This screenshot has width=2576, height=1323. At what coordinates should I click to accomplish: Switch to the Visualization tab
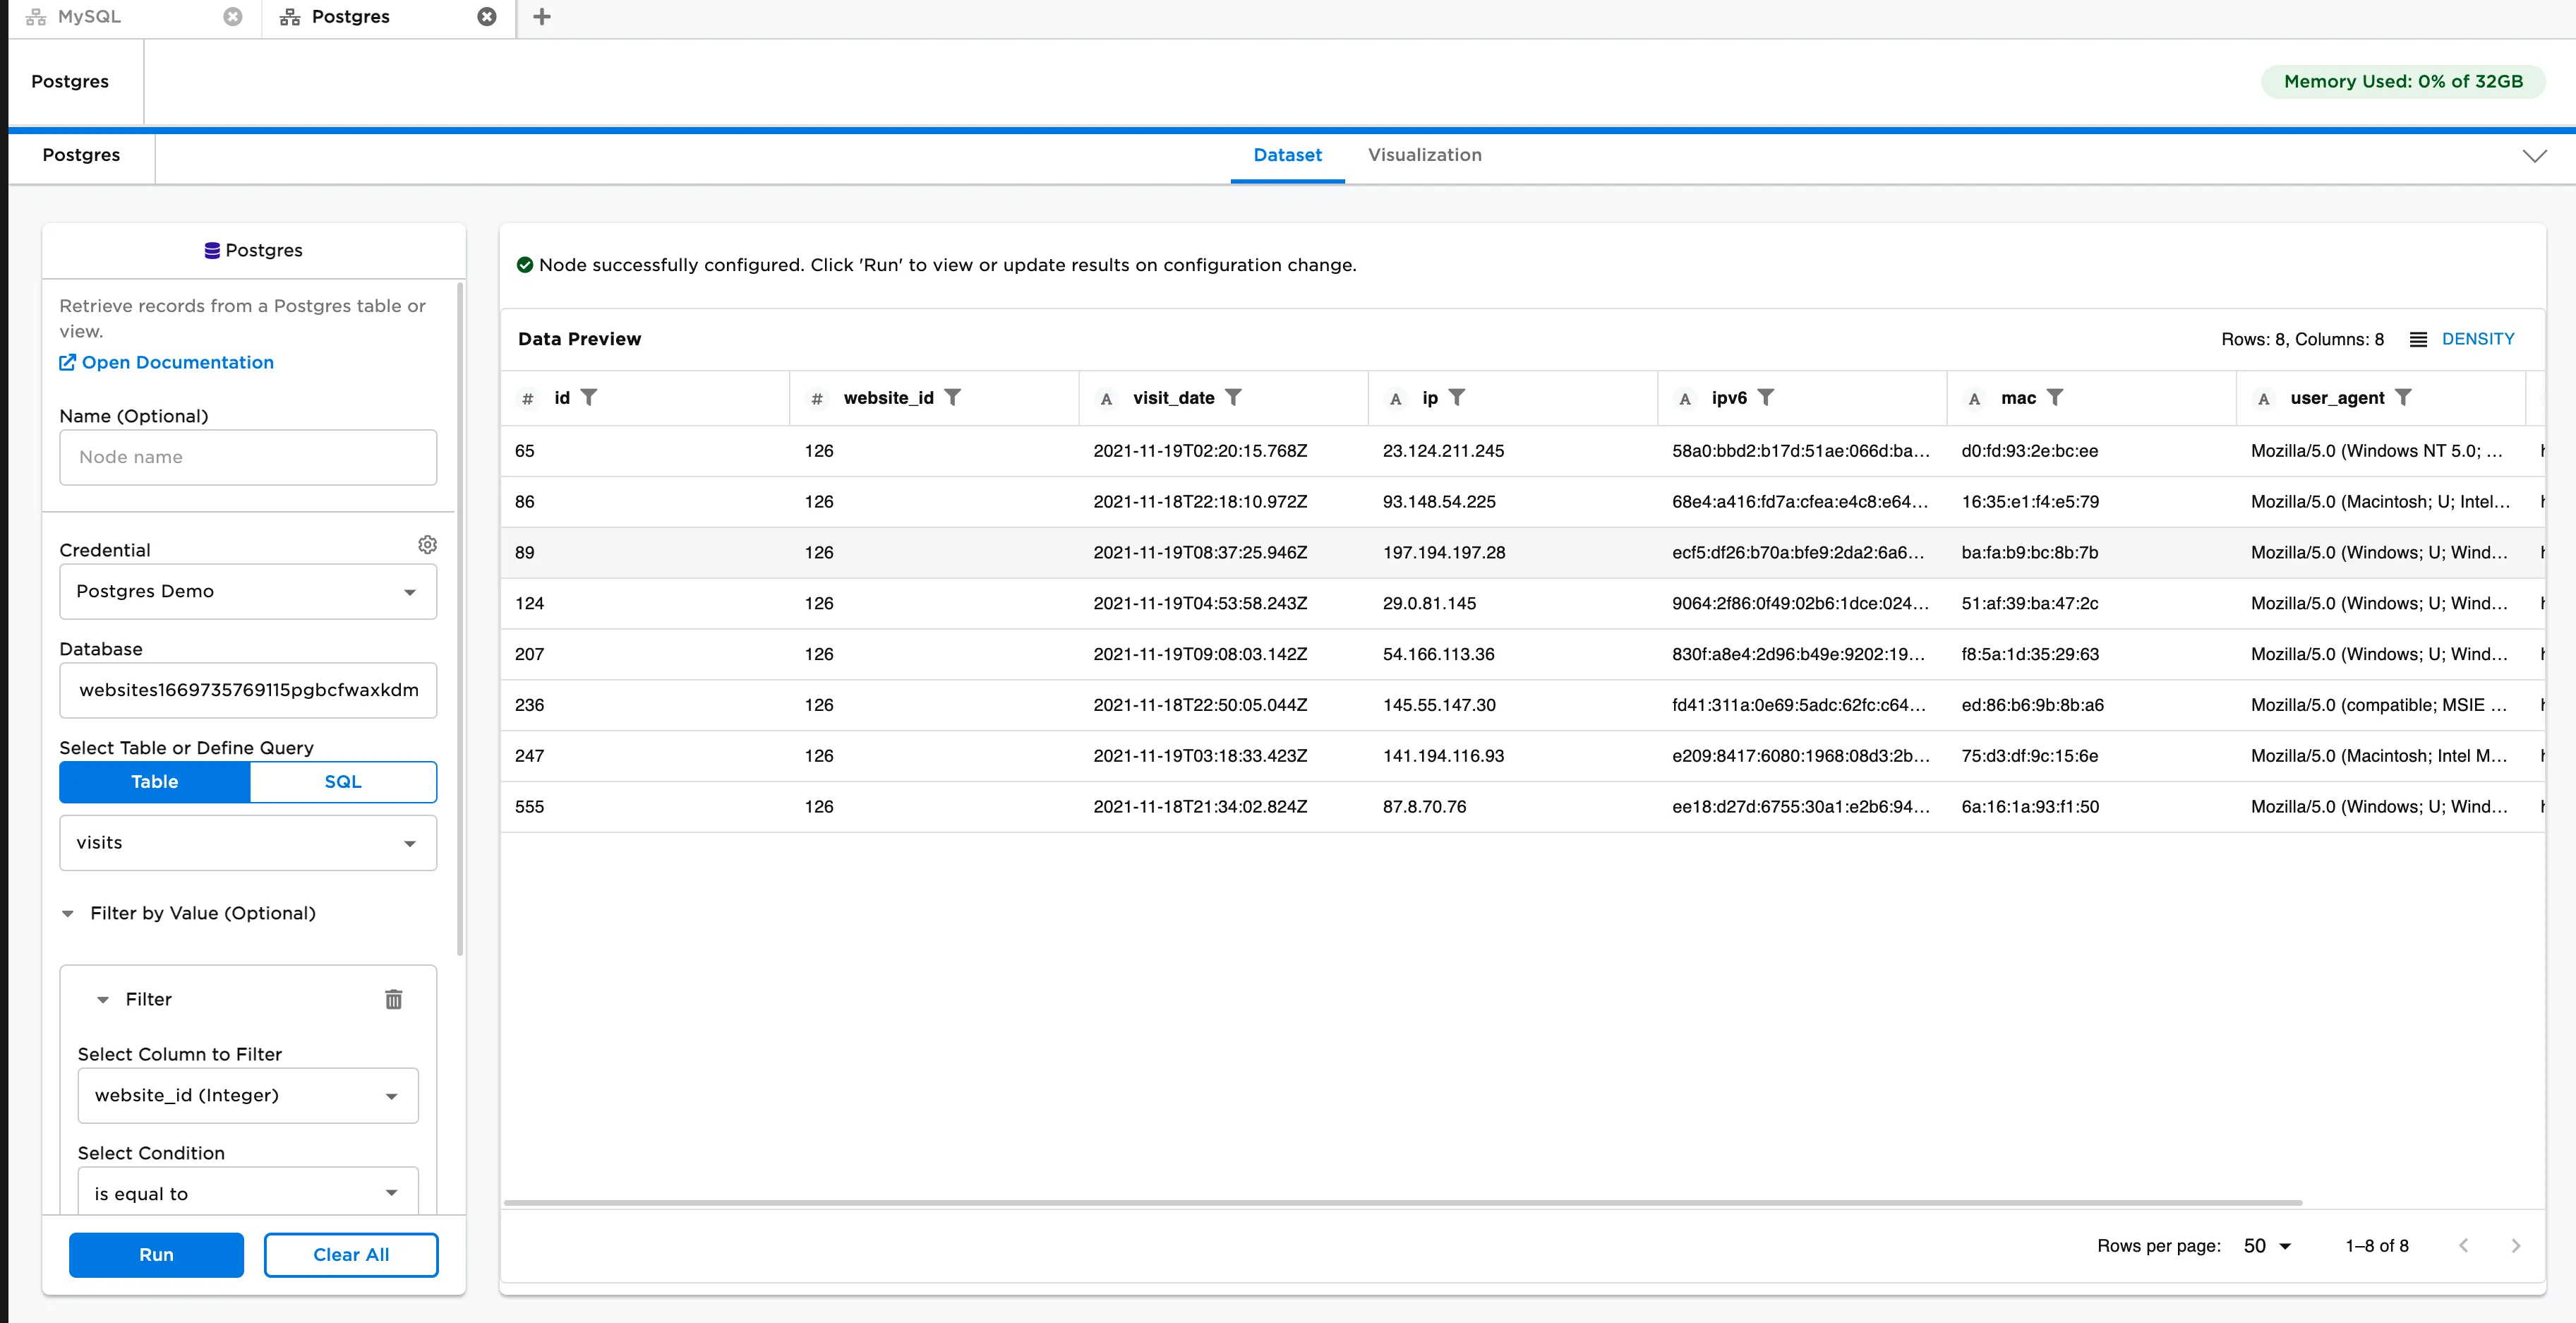click(x=1424, y=155)
